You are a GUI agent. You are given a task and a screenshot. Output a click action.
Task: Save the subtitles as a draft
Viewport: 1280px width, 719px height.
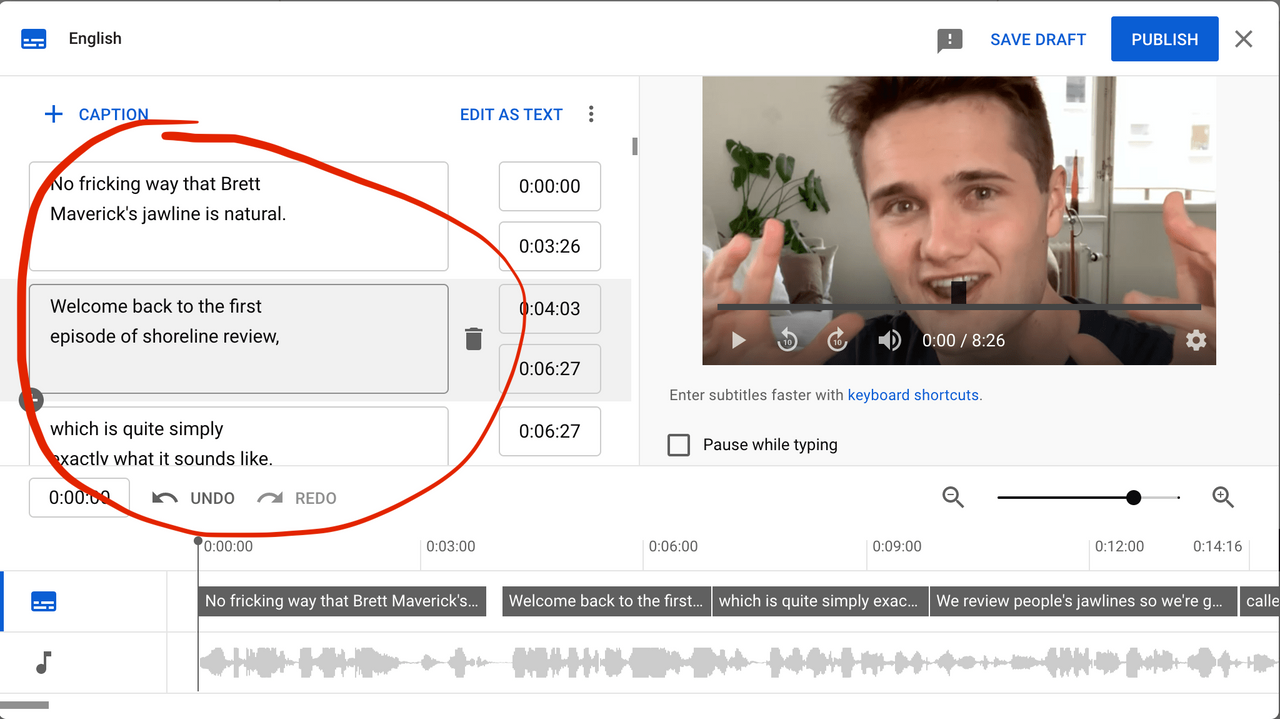[x=1037, y=39]
